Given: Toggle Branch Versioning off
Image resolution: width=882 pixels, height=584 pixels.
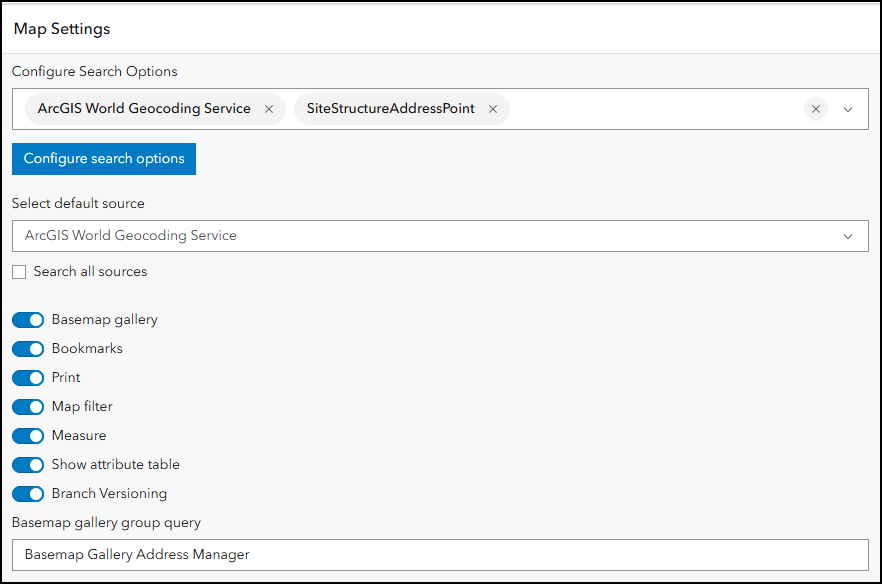Looking at the screenshot, I should (28, 494).
